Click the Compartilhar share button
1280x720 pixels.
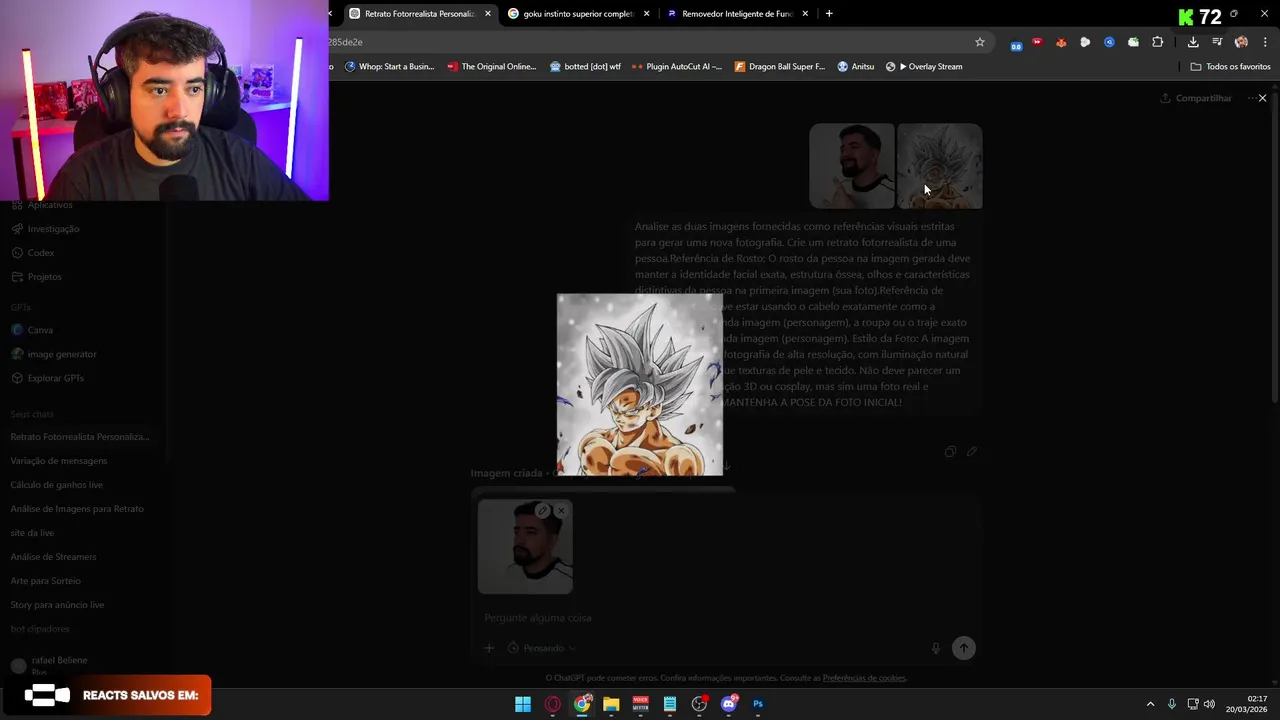point(1196,98)
